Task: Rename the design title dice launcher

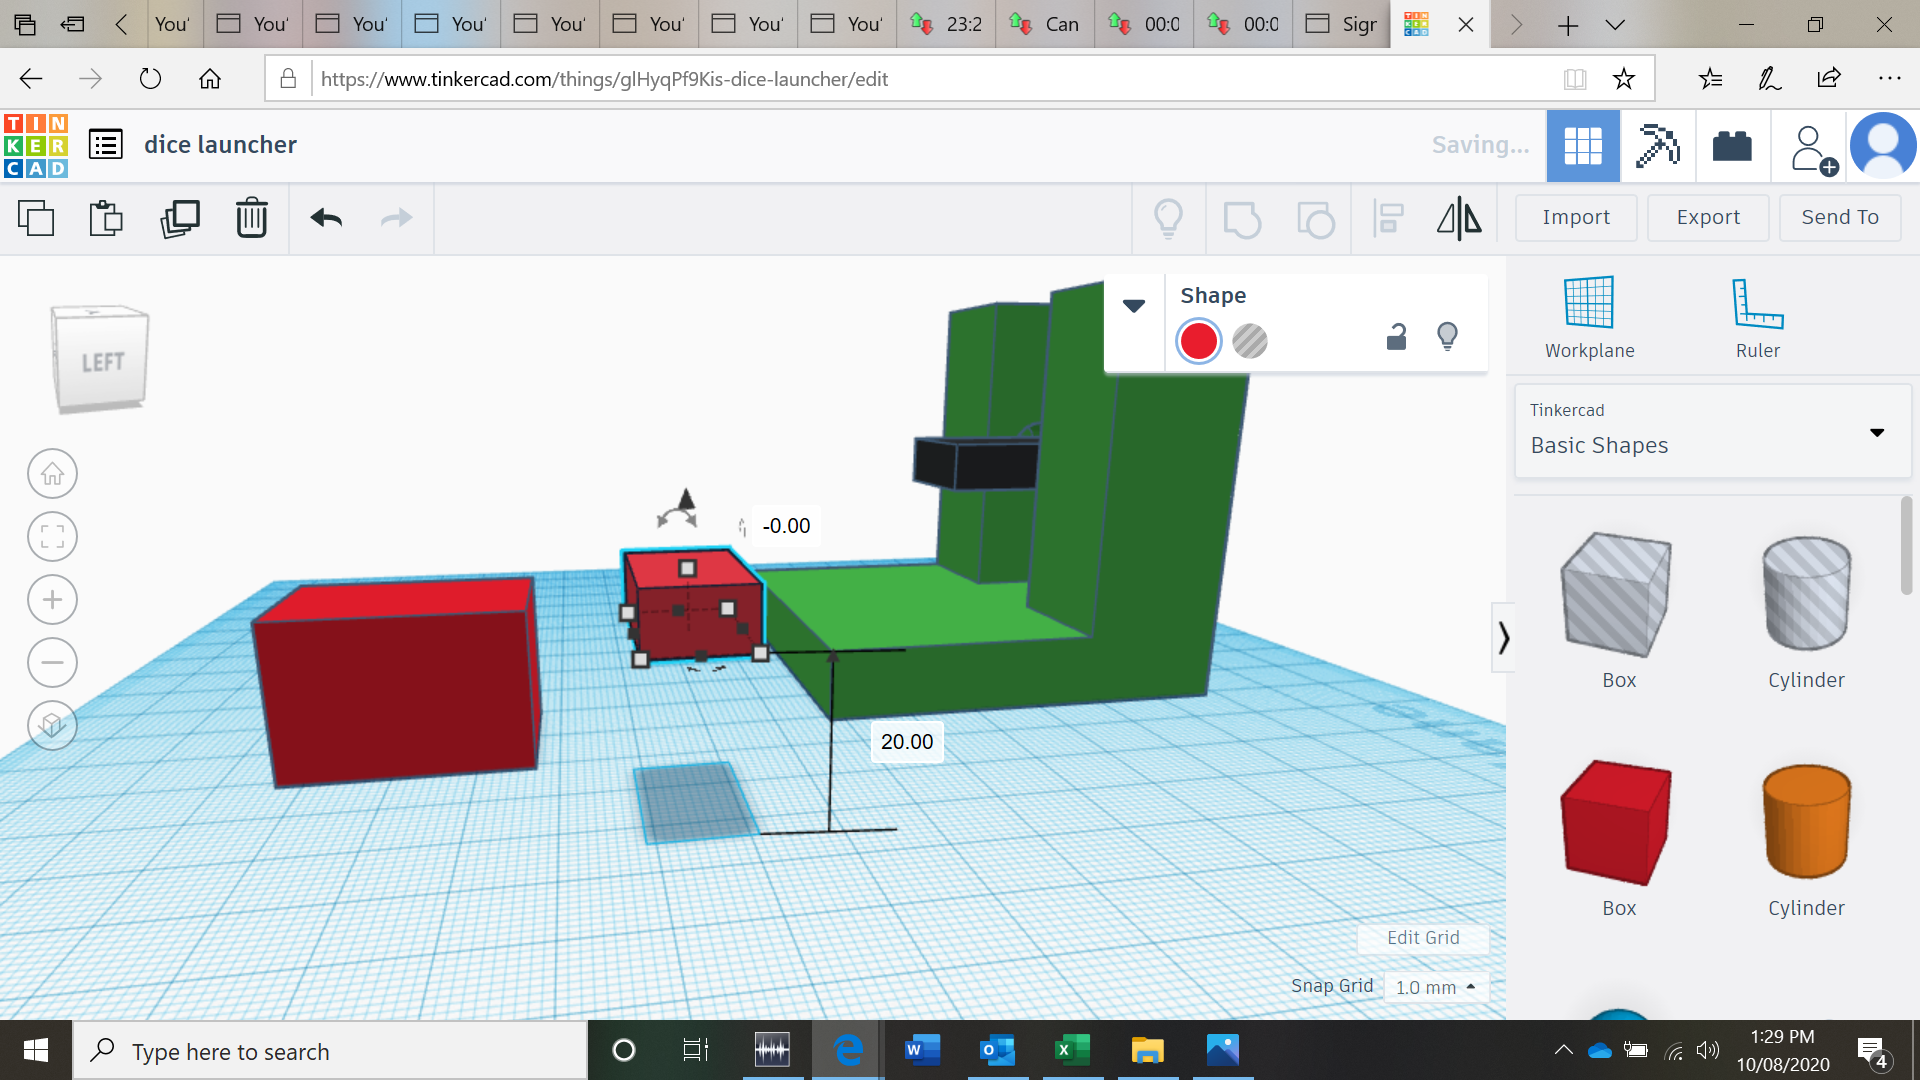Action: (220, 145)
